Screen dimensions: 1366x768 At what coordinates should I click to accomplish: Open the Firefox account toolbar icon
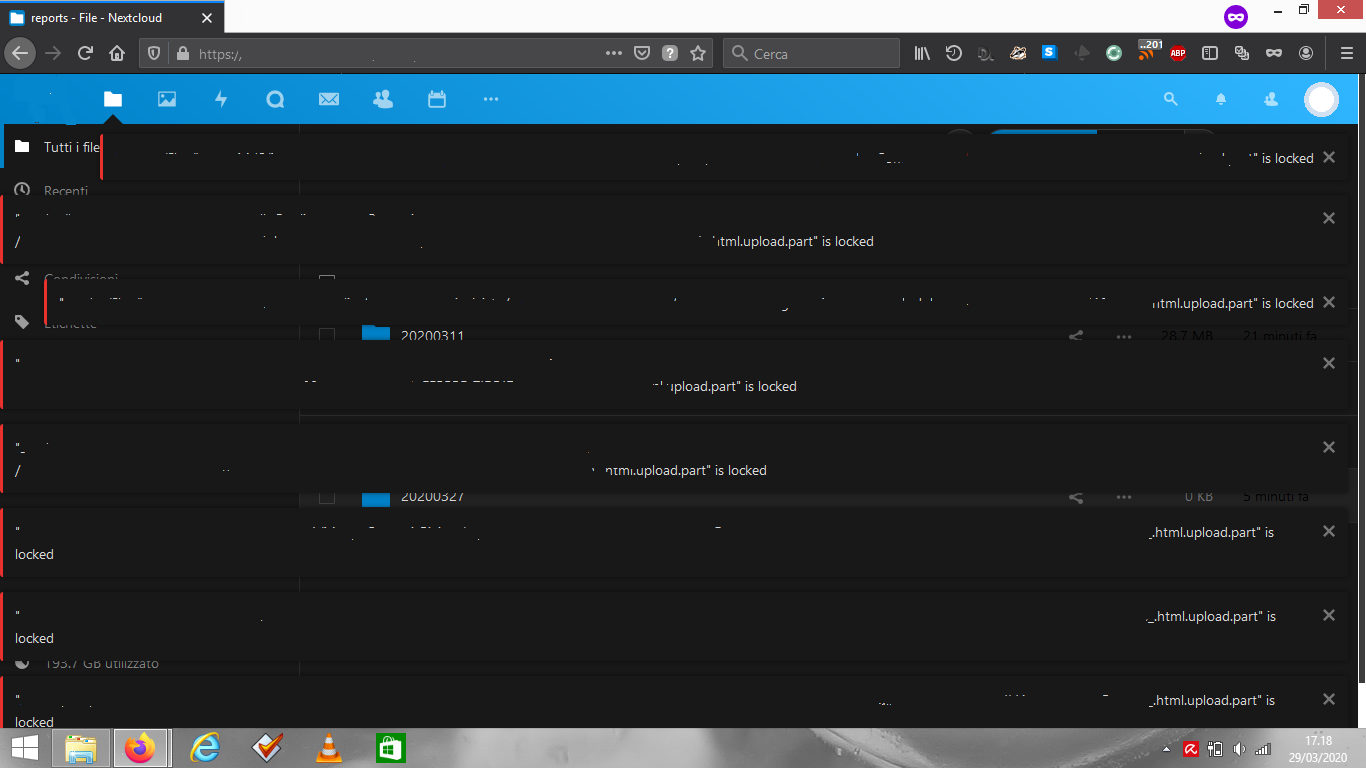(x=1306, y=53)
